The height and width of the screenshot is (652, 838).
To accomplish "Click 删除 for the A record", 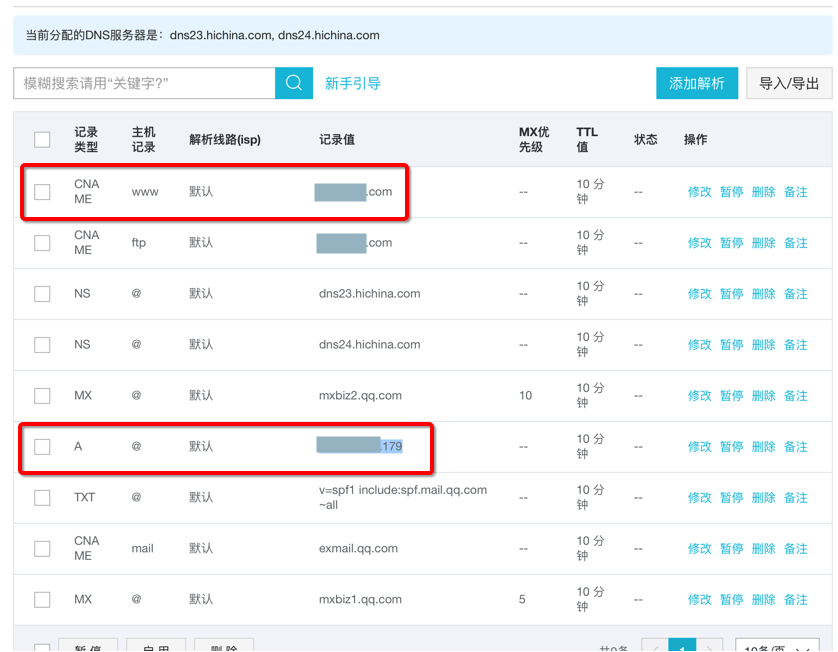I will (763, 447).
